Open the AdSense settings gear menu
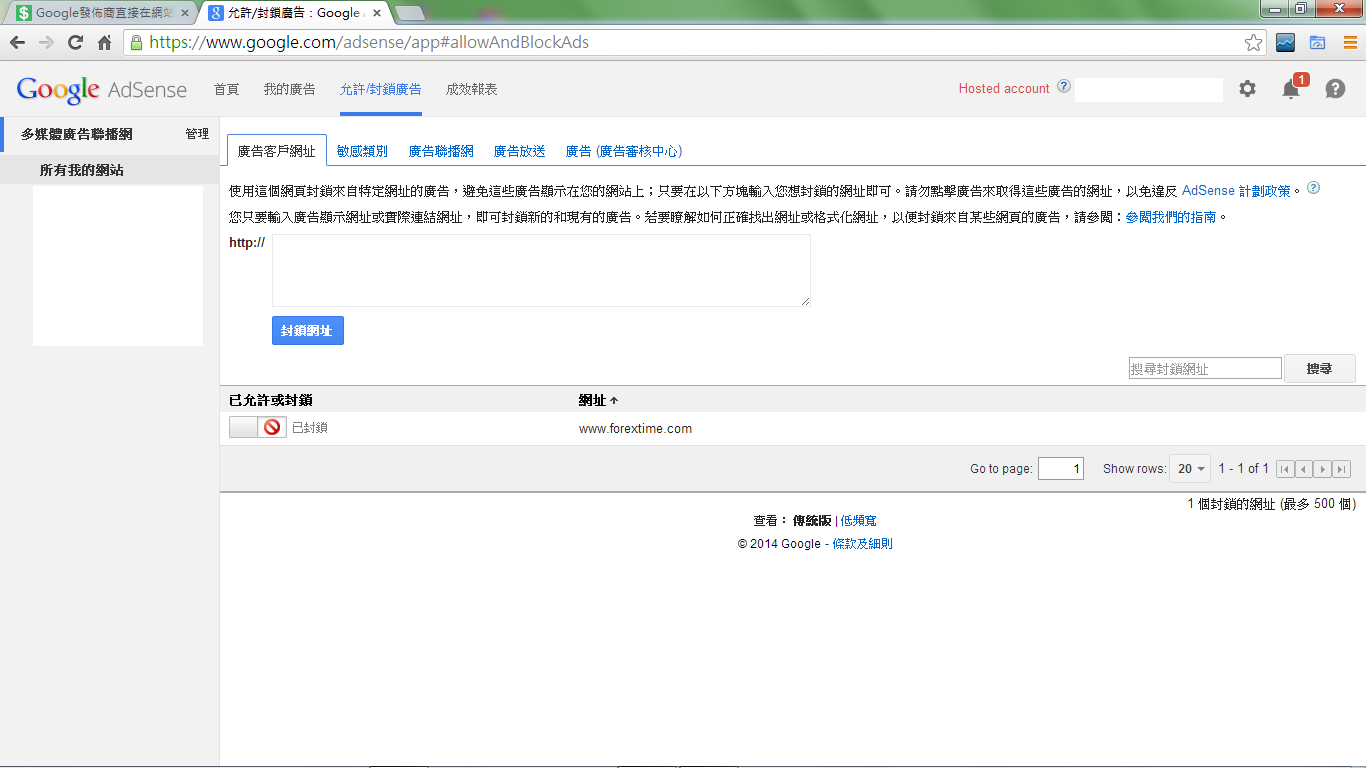The image size is (1366, 768). (1247, 88)
